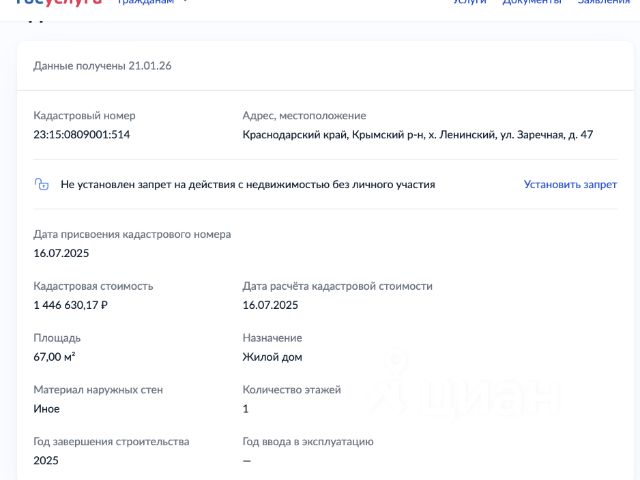
Task: Click the Жилой дом purpose value
Action: pos(272,357)
